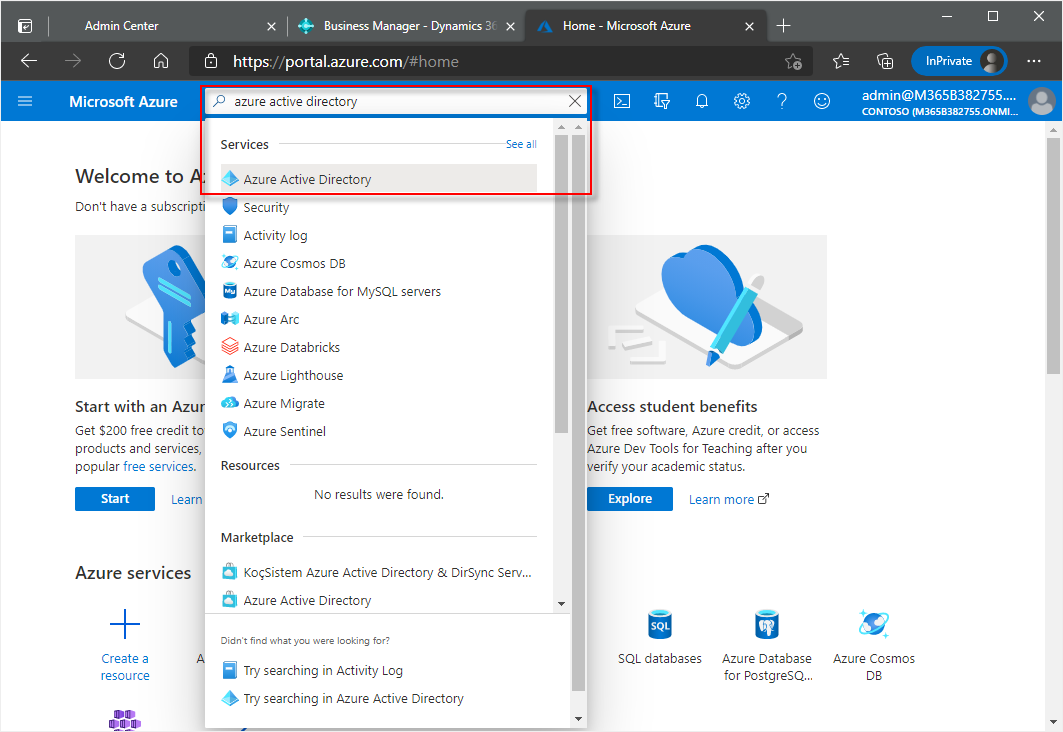Open the Azure portal hamburger menu
Screen dimensions: 1063x732
25,101
